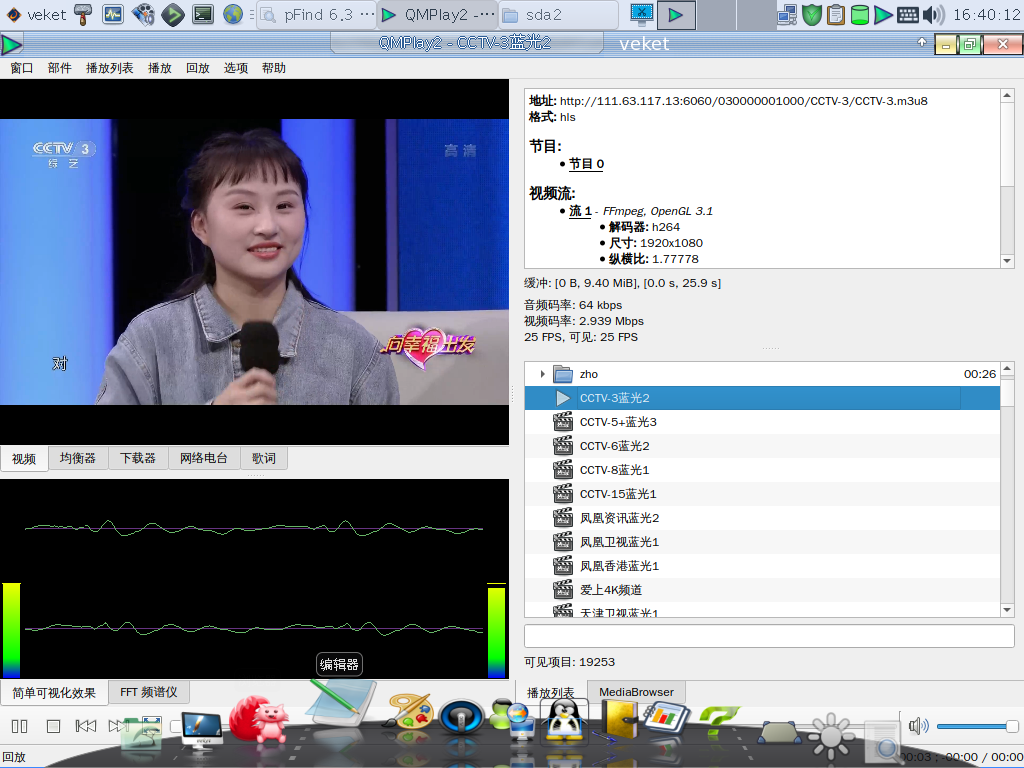Open the 部件 menu
The height and width of the screenshot is (768, 1024).
pyautogui.click(x=59, y=68)
